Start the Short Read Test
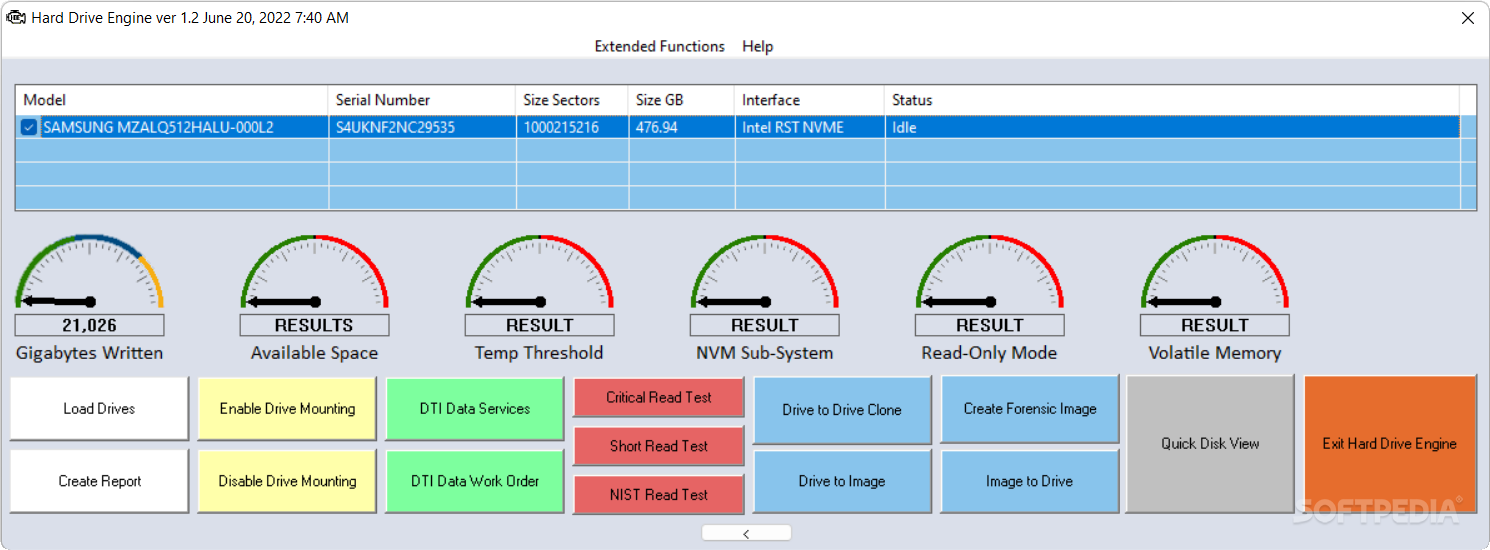1490x550 pixels. [659, 446]
